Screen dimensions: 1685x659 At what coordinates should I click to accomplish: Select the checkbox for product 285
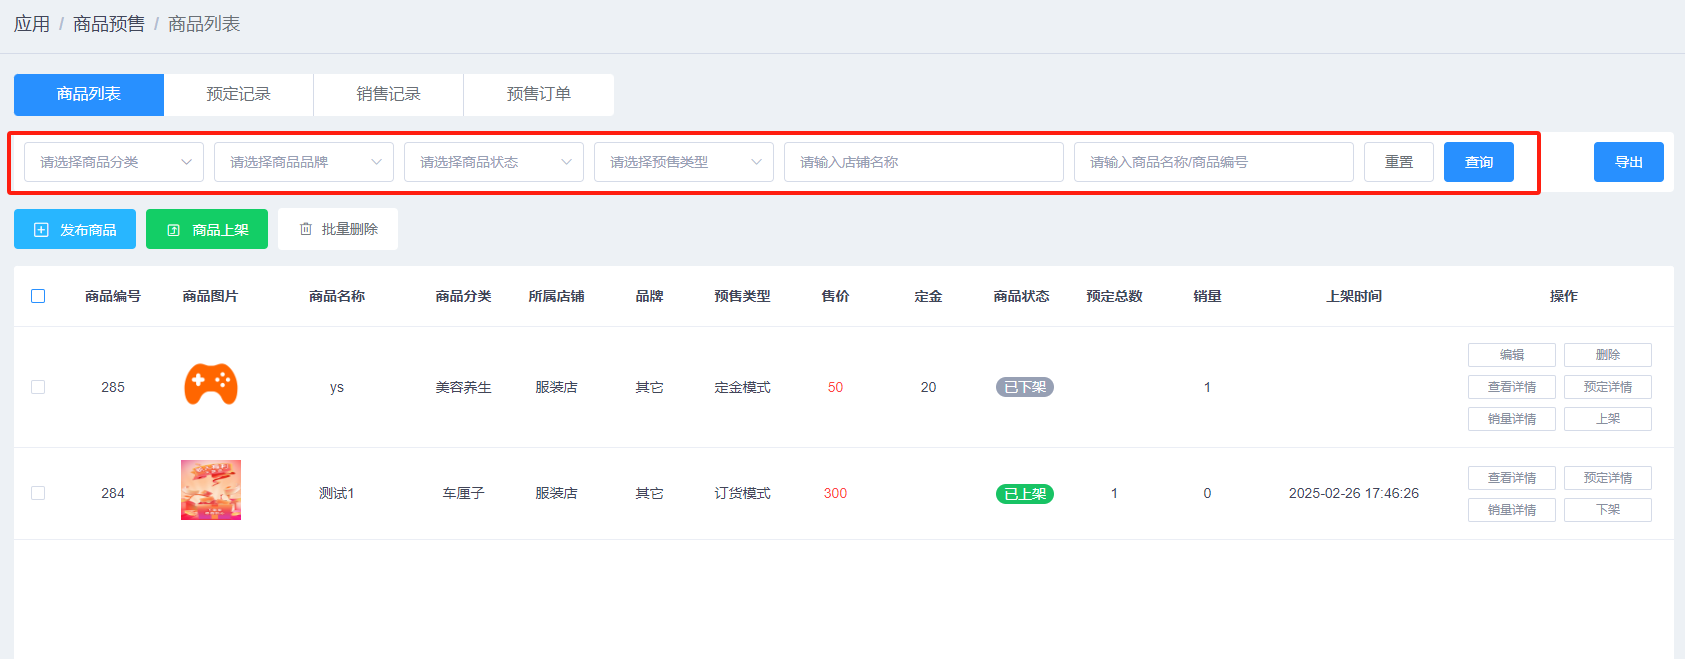click(x=38, y=387)
